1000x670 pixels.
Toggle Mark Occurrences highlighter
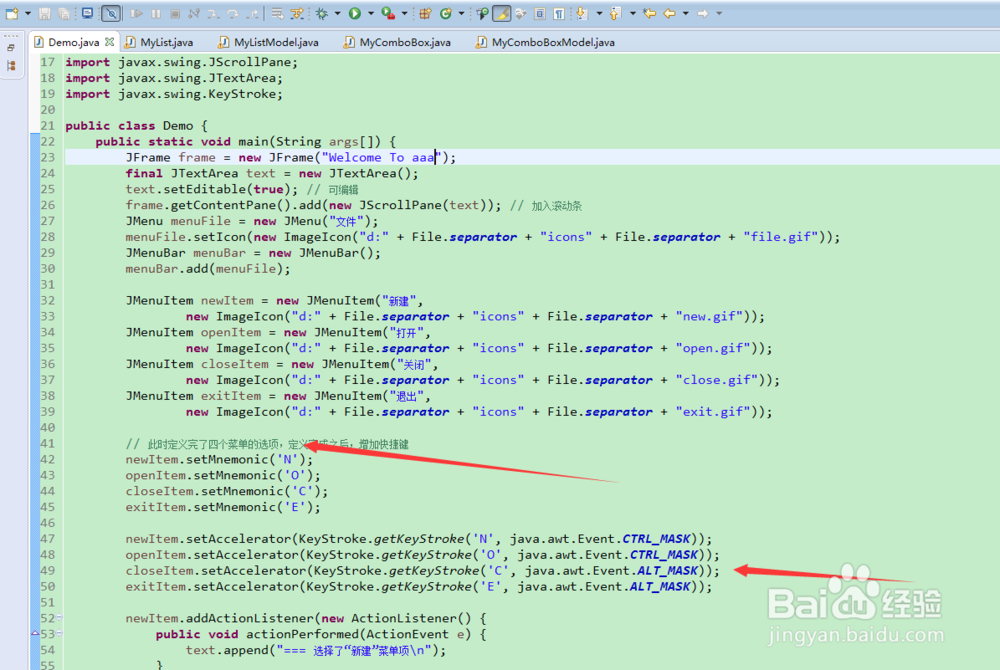[x=502, y=13]
